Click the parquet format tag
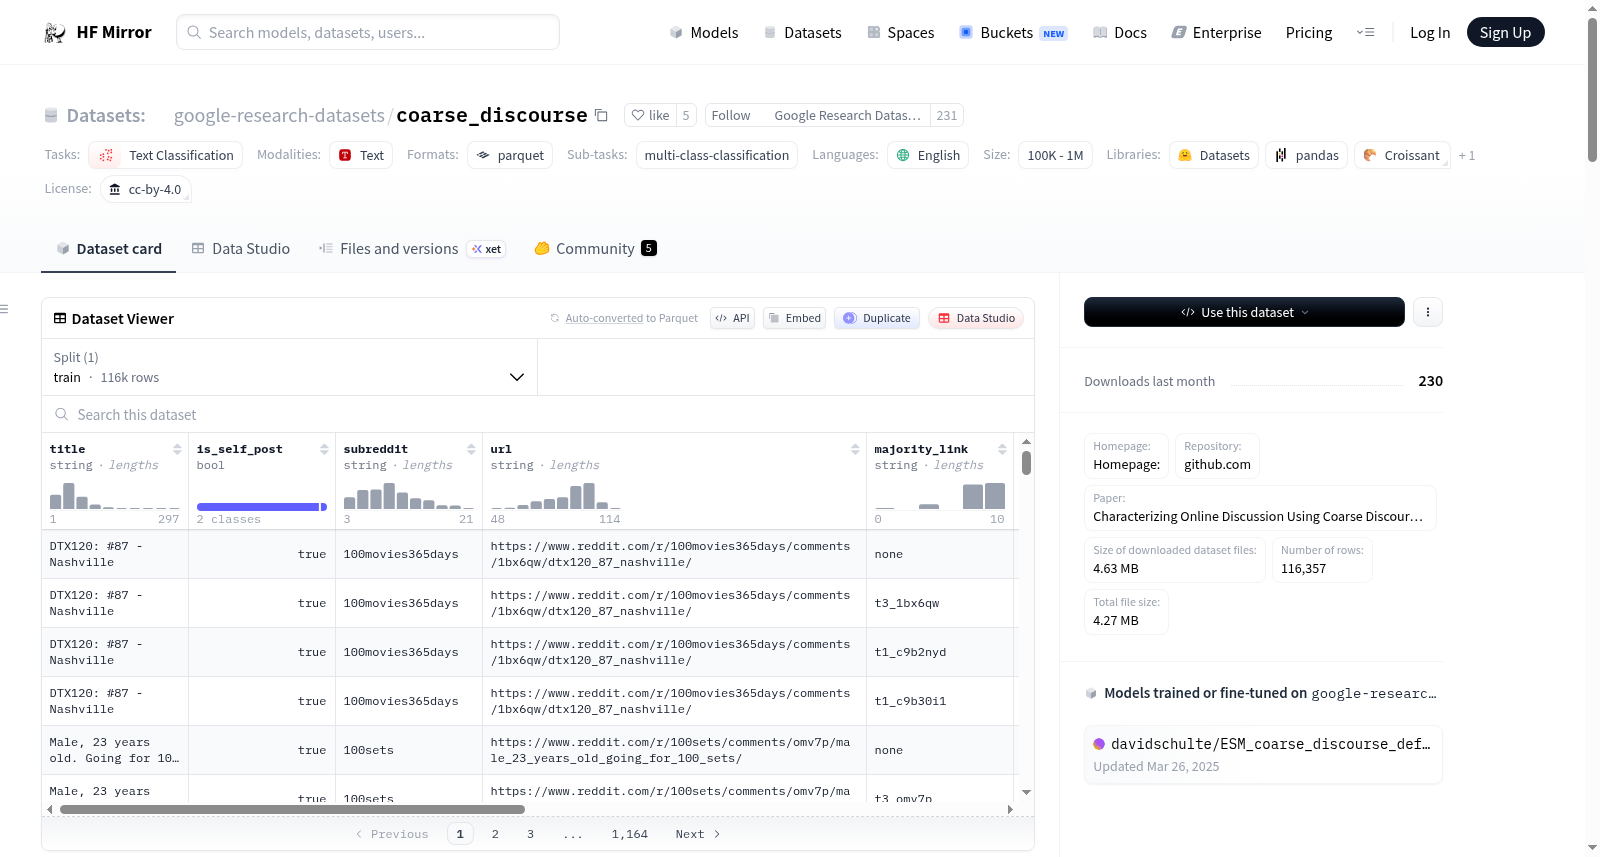This screenshot has width=1600, height=857. click(510, 155)
